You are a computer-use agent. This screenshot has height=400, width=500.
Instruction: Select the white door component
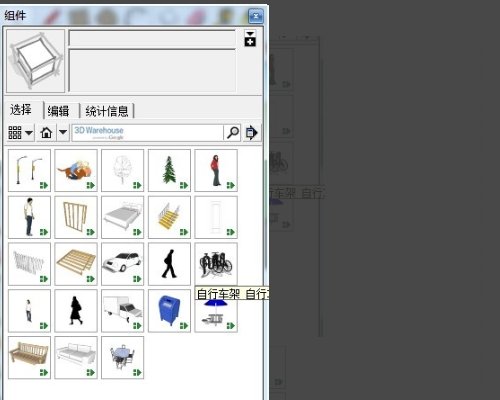[x=216, y=217]
